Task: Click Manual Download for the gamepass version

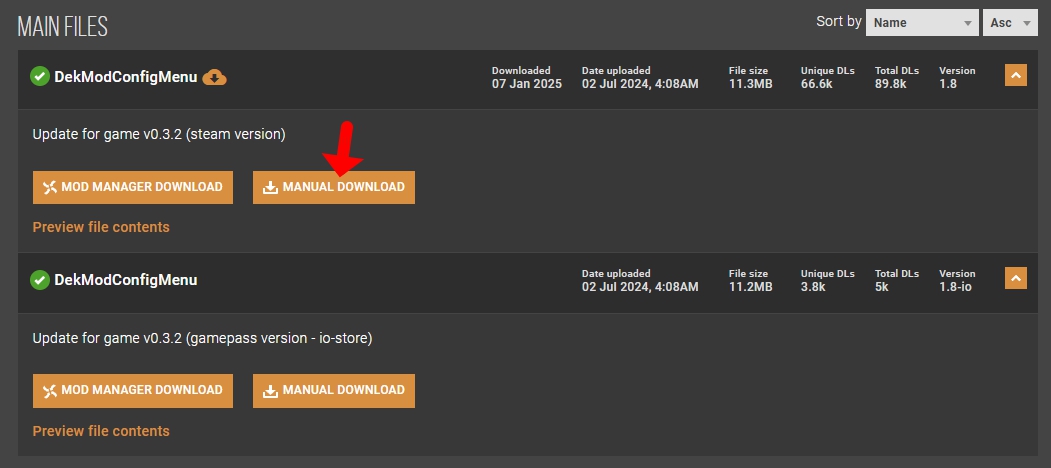Action: (334, 391)
